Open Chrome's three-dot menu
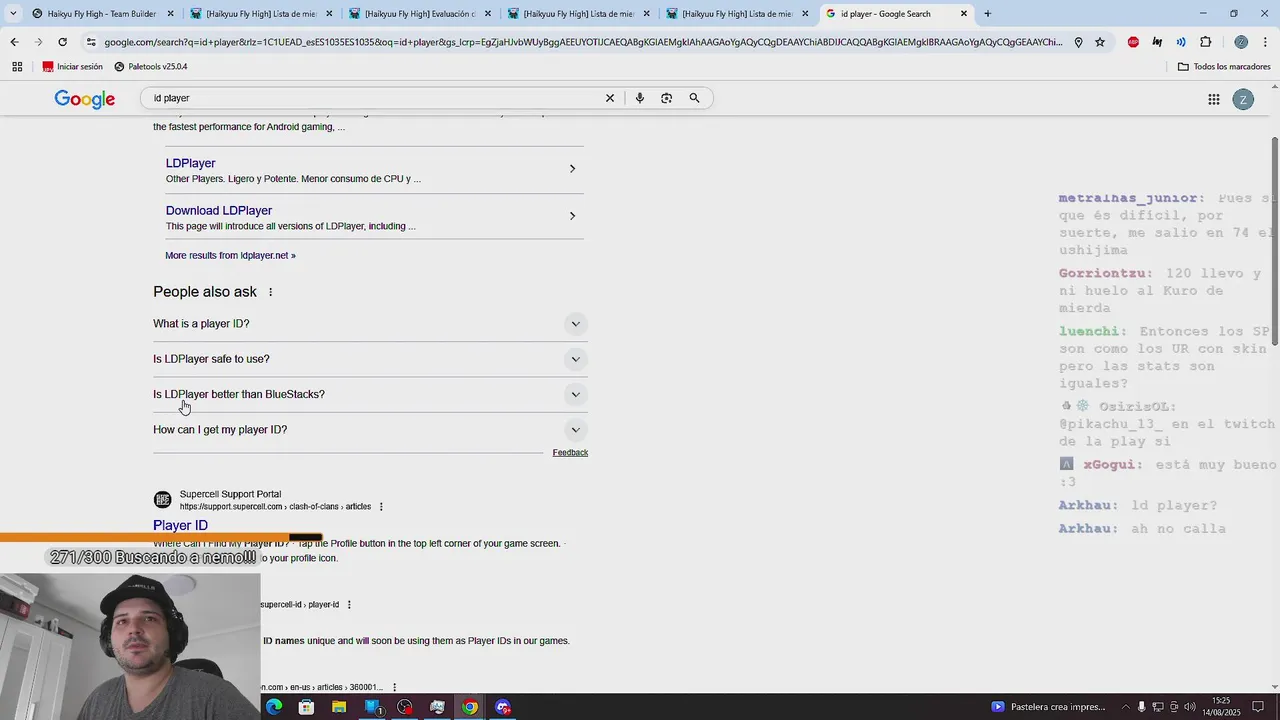The height and width of the screenshot is (720, 1280). coord(1265,42)
